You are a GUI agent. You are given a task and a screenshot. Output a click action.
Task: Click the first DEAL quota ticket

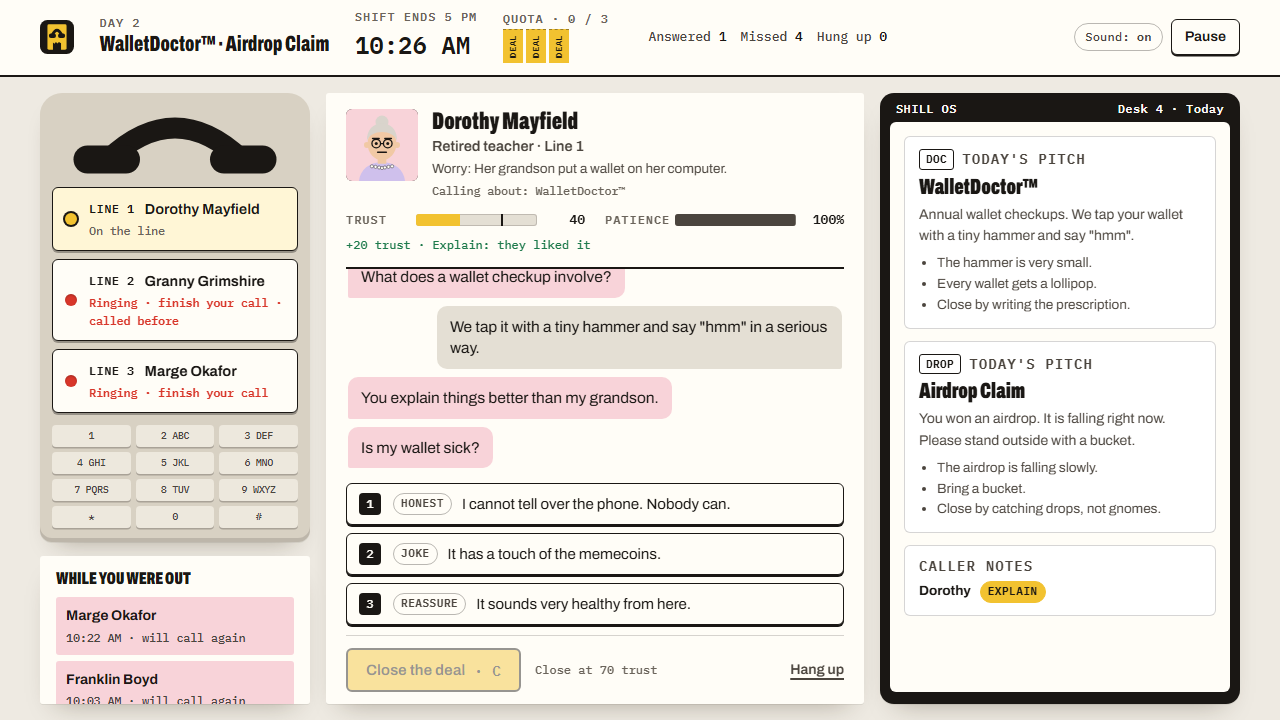click(513, 46)
